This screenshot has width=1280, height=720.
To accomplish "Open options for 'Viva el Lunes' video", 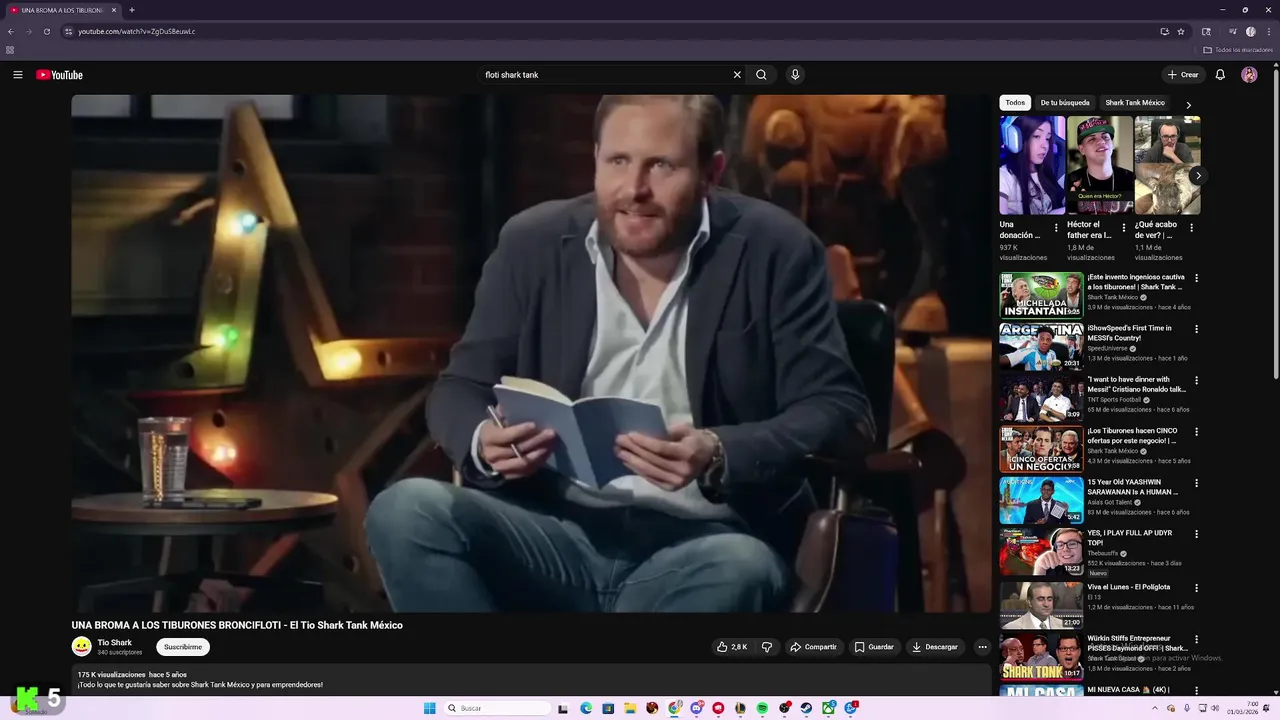I will tap(1196, 588).
